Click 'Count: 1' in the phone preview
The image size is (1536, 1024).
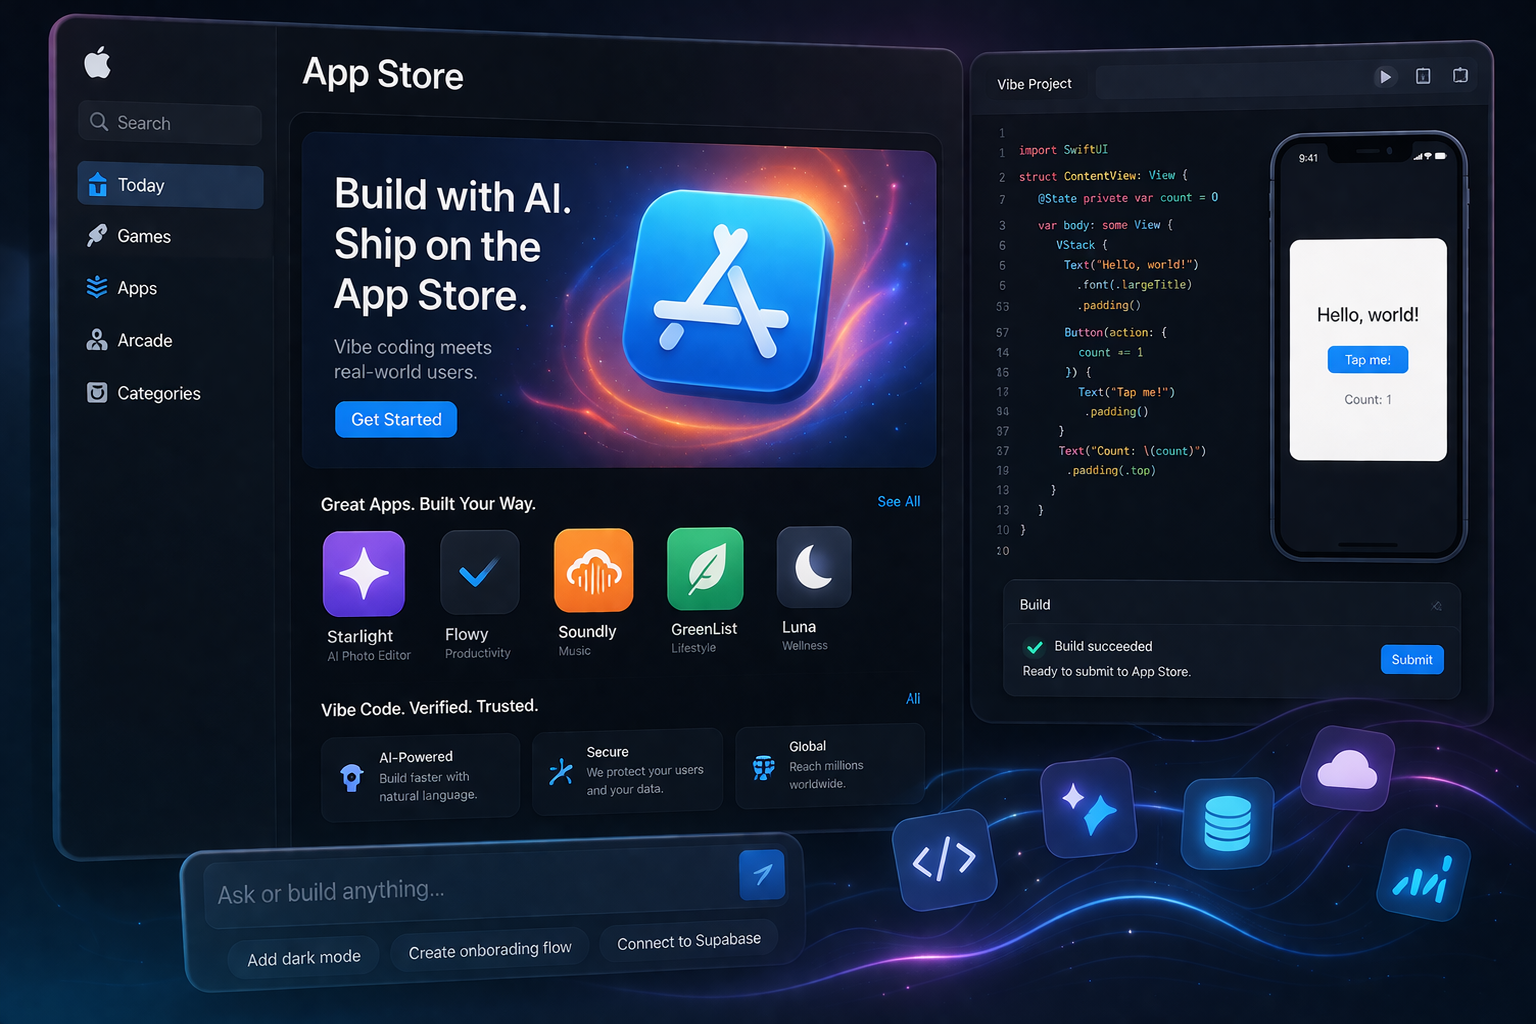[1368, 400]
